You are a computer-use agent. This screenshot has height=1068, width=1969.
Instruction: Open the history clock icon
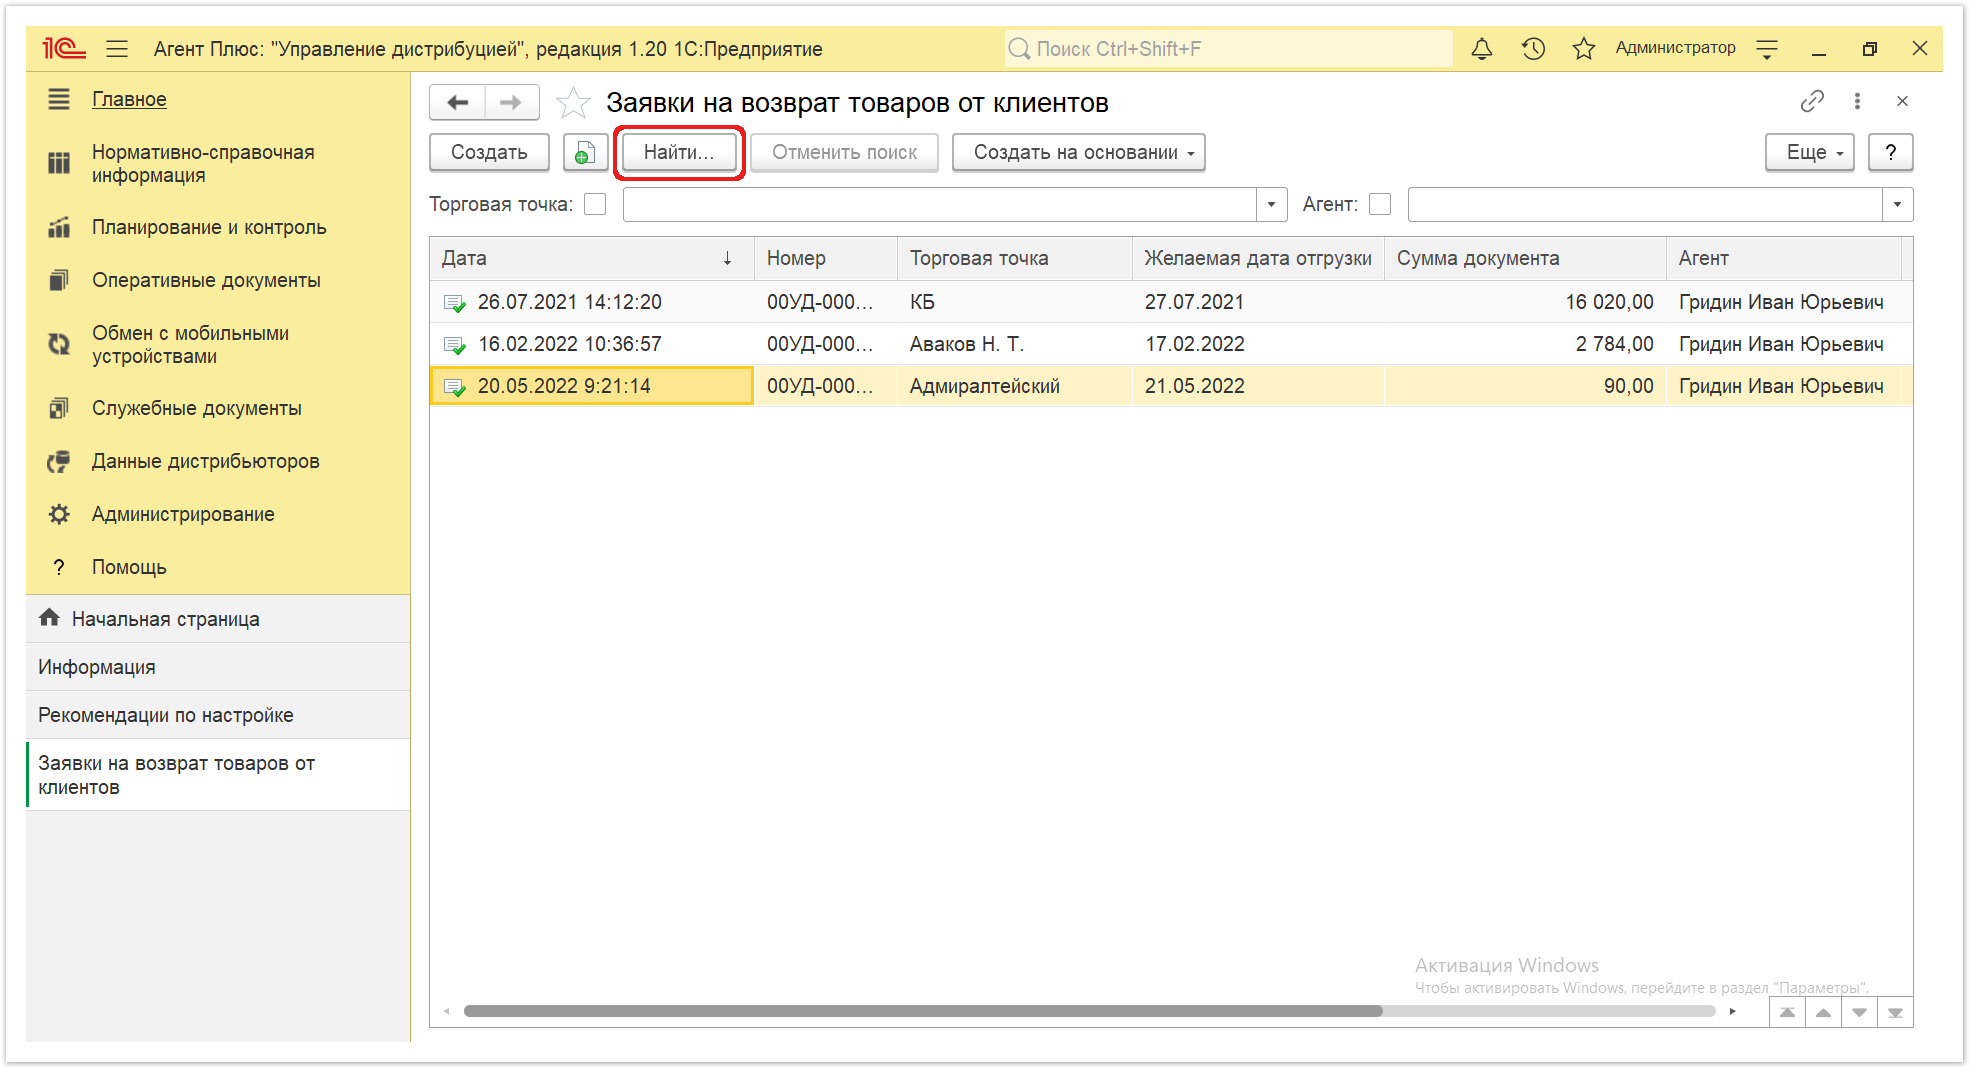pyautogui.click(x=1533, y=48)
